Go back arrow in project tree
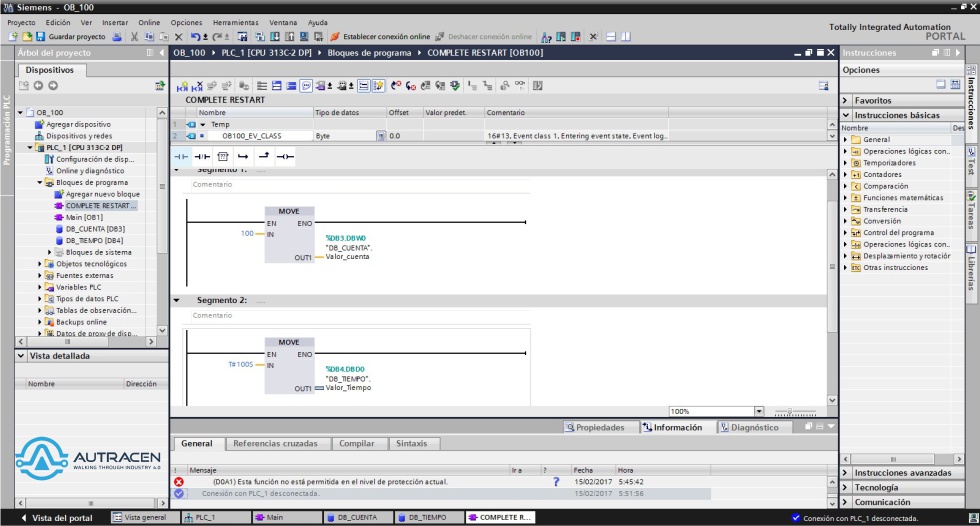This screenshot has width=980, height=526. (38, 86)
